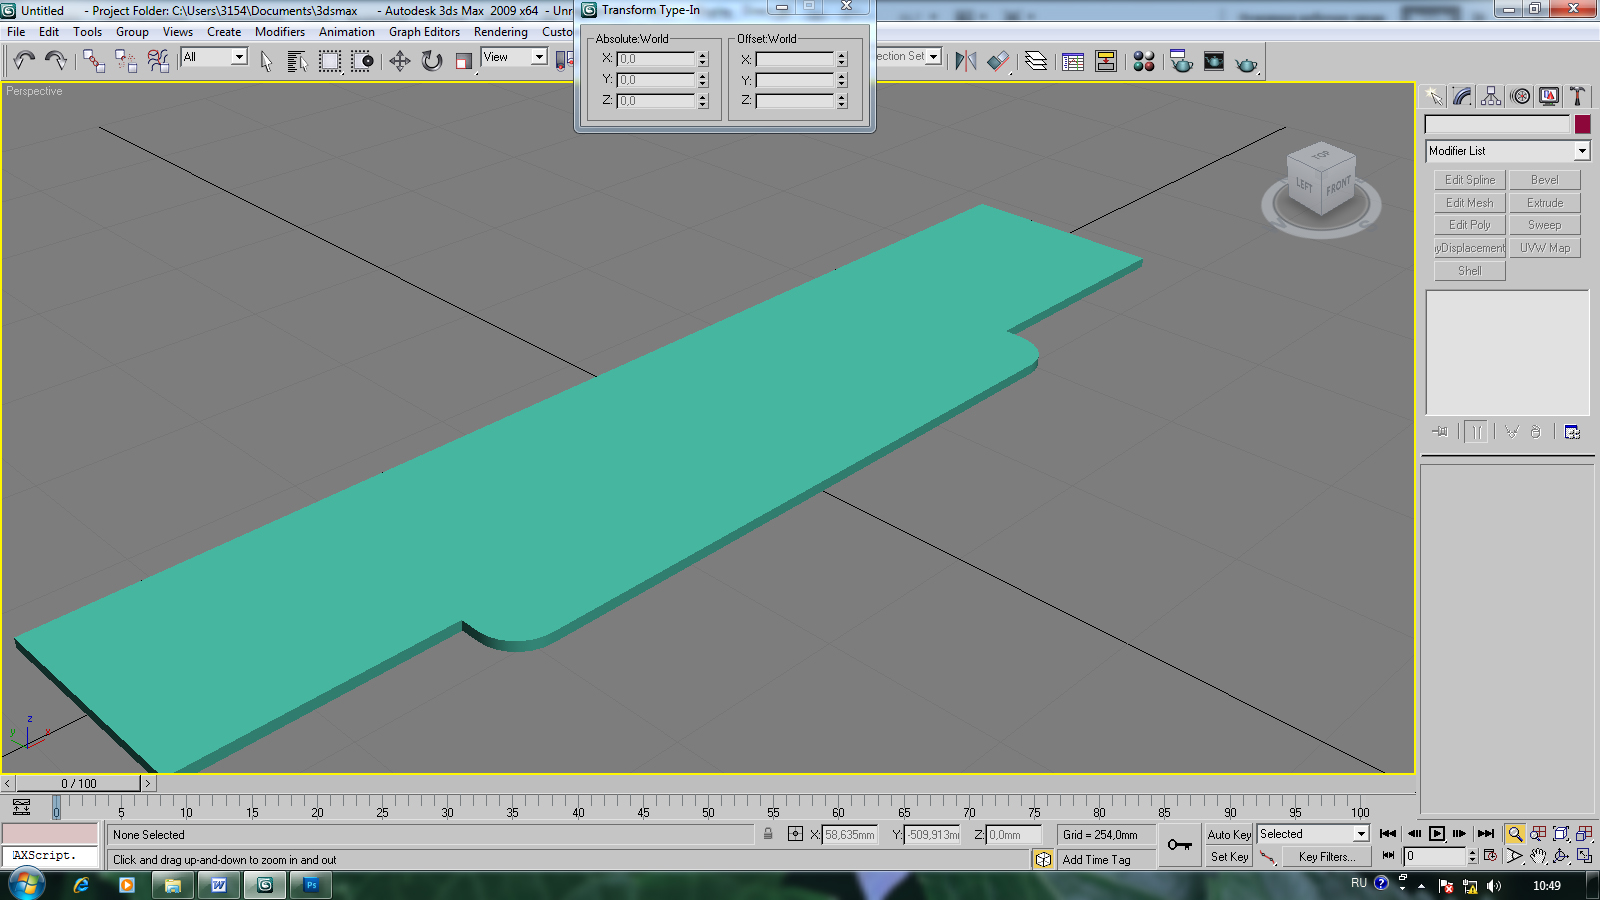Click the Quick Render teapot icon
Image resolution: width=1600 pixels, height=900 pixels.
(x=1246, y=63)
